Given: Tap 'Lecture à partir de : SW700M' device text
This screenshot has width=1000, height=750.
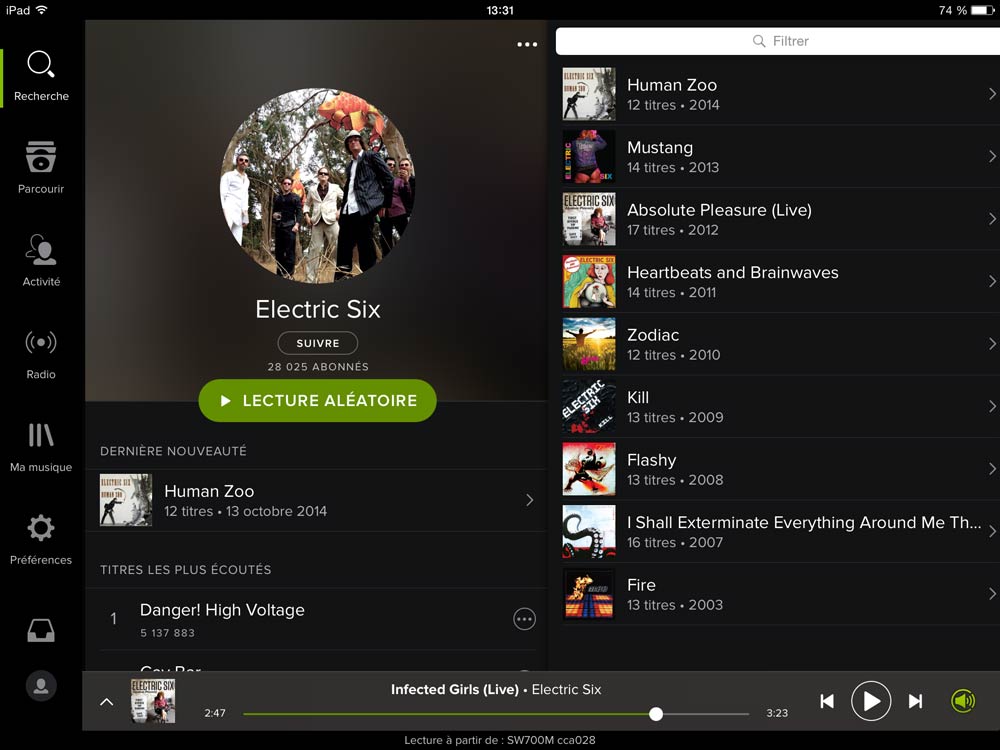Looking at the screenshot, I should tap(499, 740).
